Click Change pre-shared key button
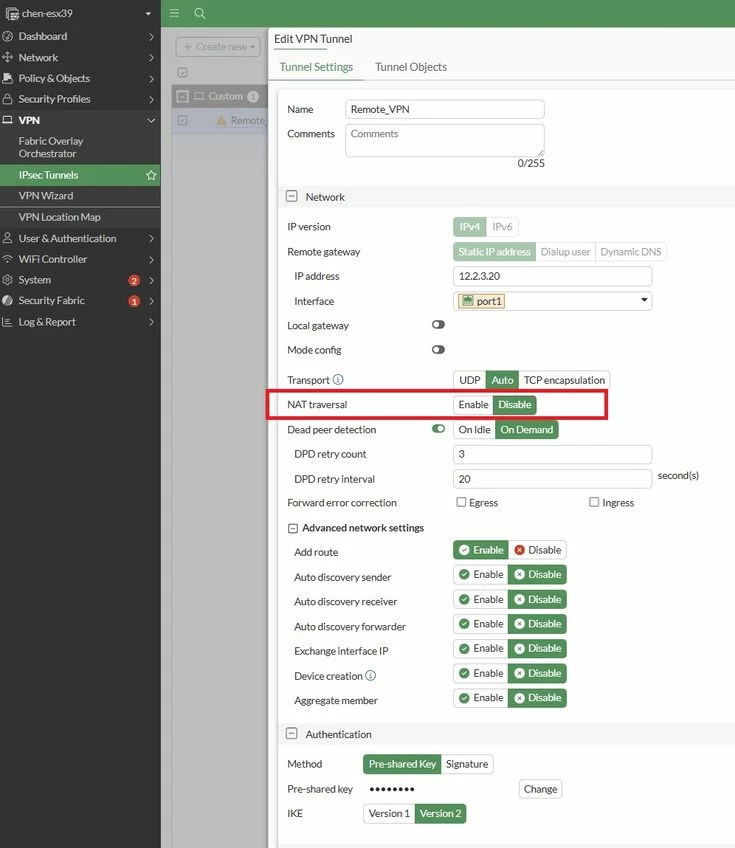Viewport: 735px width, 848px height. pyautogui.click(x=540, y=789)
